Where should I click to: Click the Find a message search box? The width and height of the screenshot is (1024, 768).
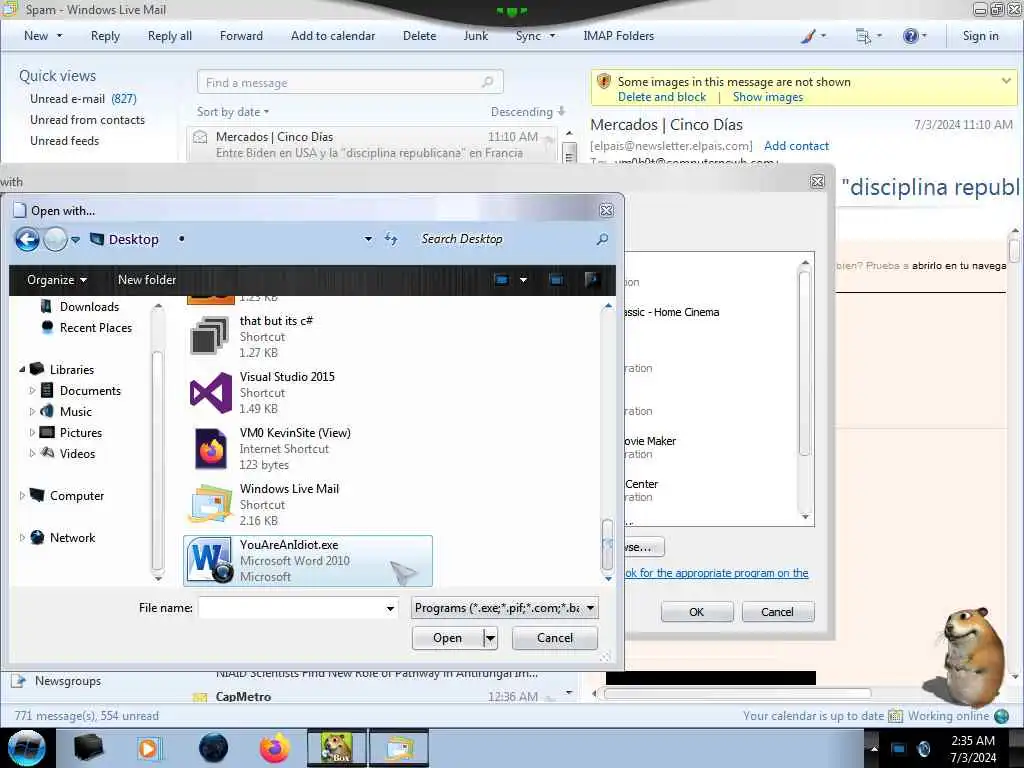pyautogui.click(x=350, y=82)
